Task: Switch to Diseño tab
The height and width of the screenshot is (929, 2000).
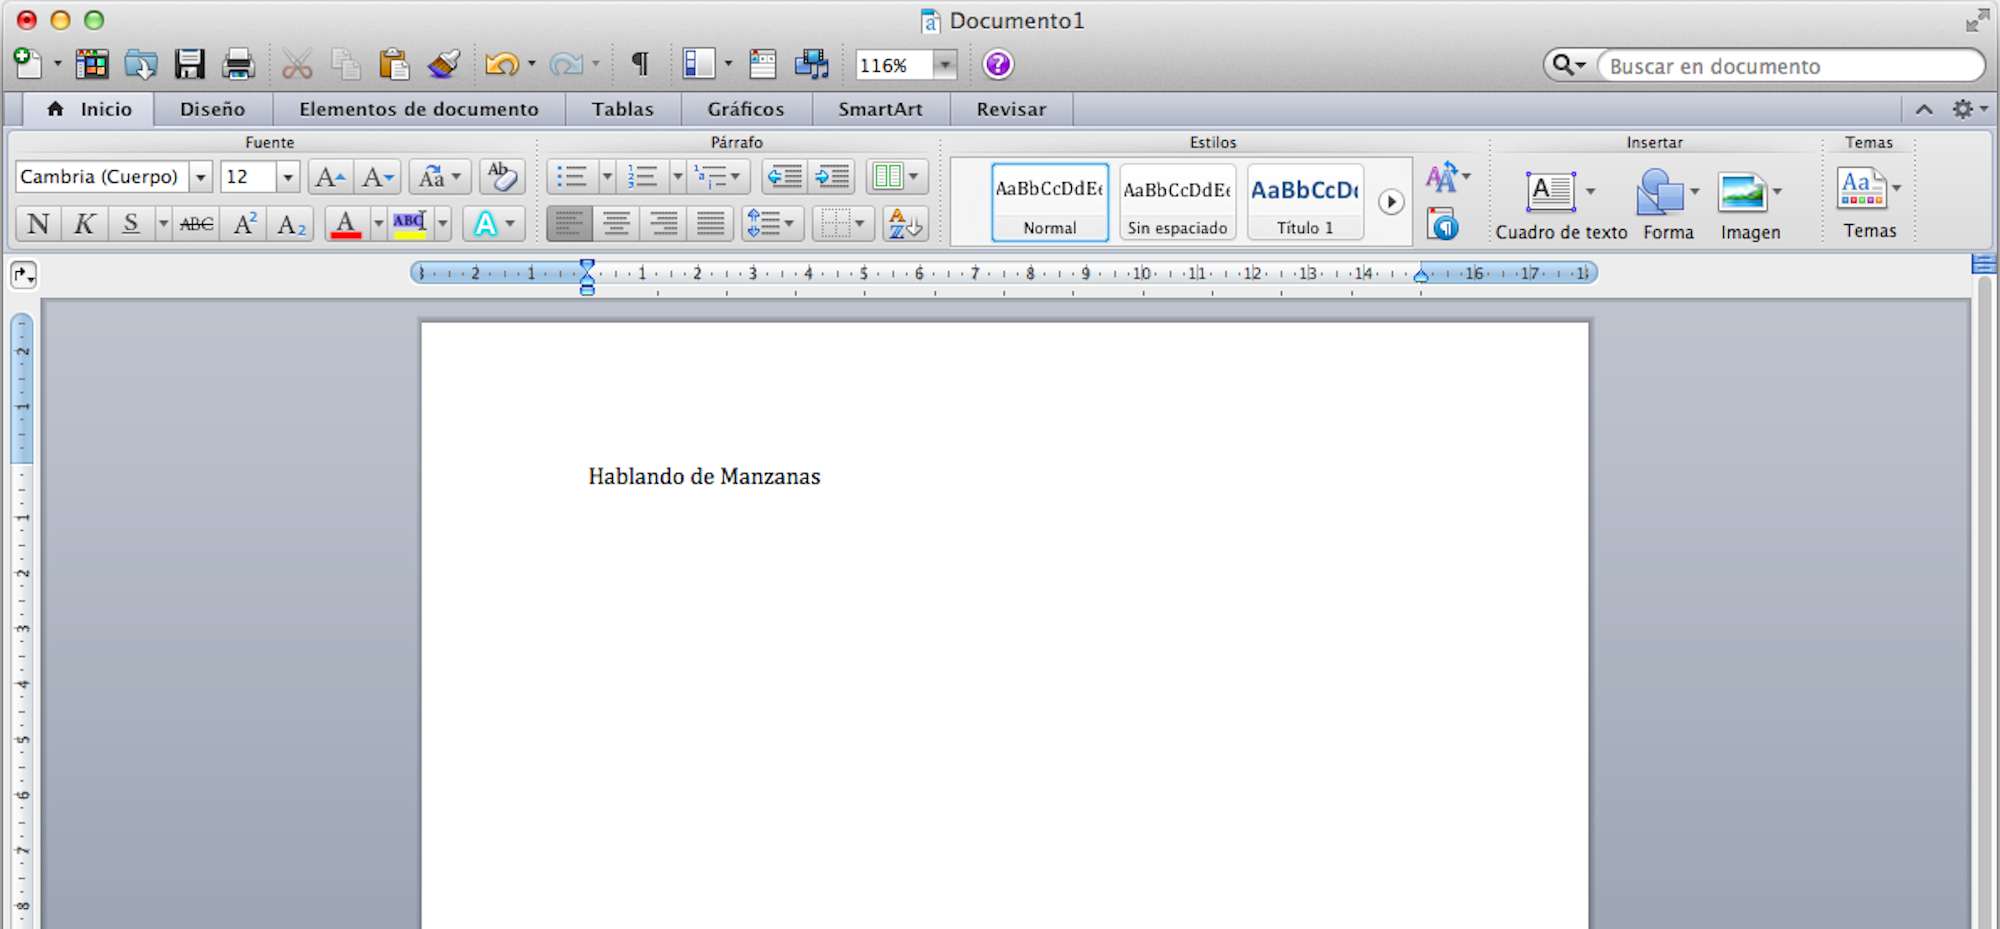Action: pos(212,109)
